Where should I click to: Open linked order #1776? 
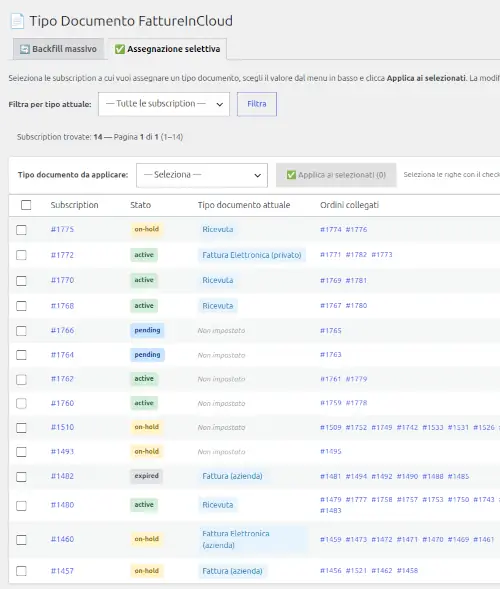(356, 230)
